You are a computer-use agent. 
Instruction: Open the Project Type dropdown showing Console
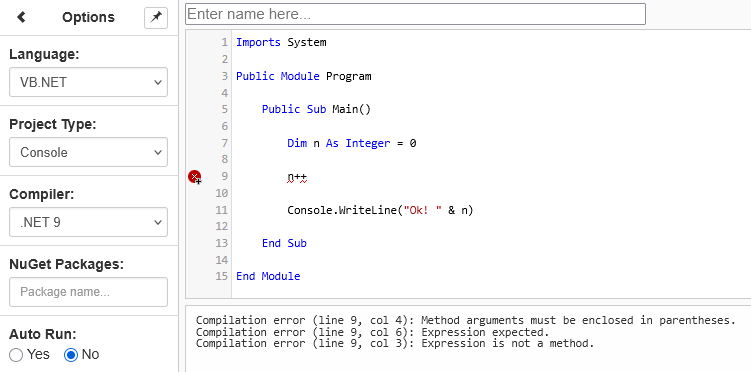[x=89, y=152]
